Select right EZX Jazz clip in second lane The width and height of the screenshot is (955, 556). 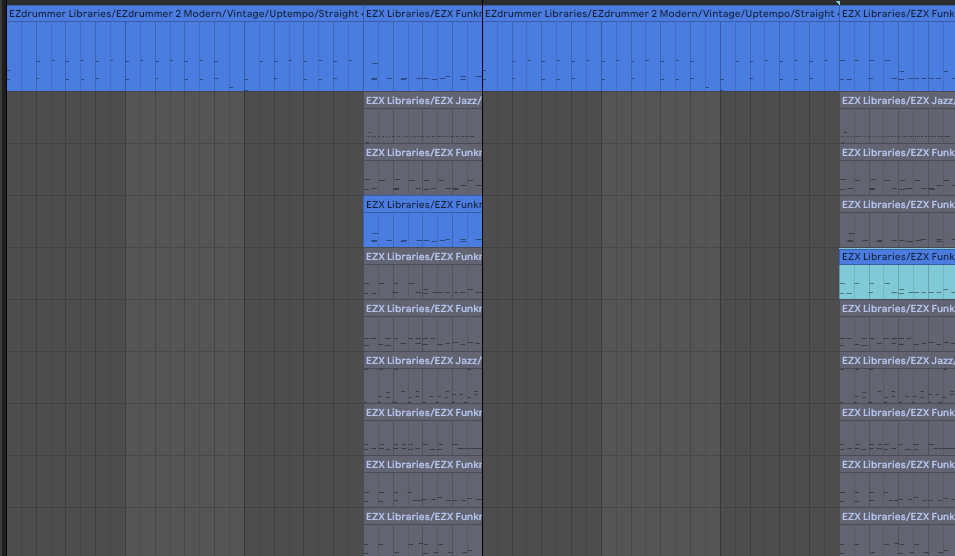coord(897,119)
